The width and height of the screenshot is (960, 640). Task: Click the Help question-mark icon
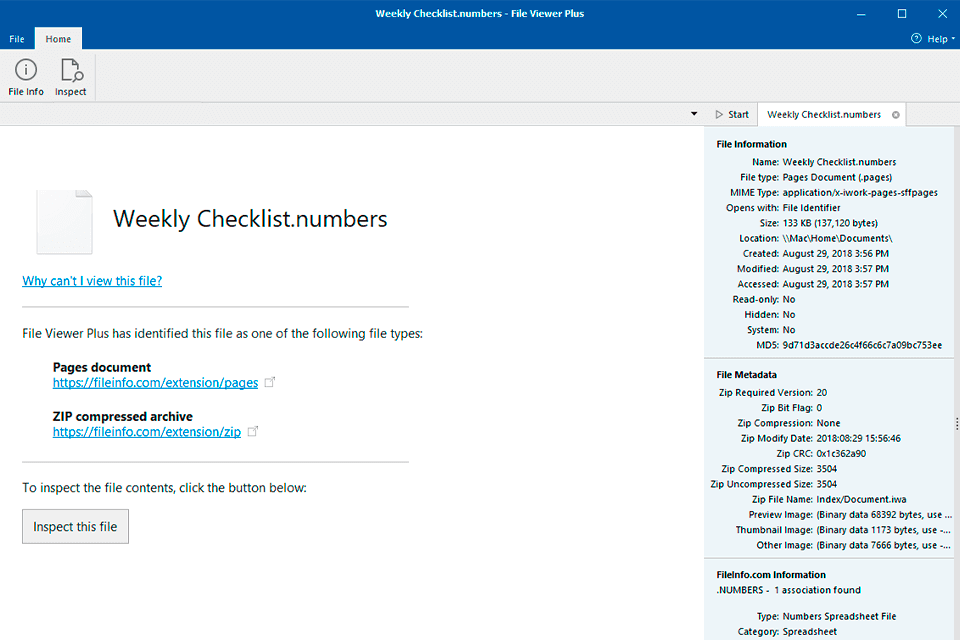point(916,39)
